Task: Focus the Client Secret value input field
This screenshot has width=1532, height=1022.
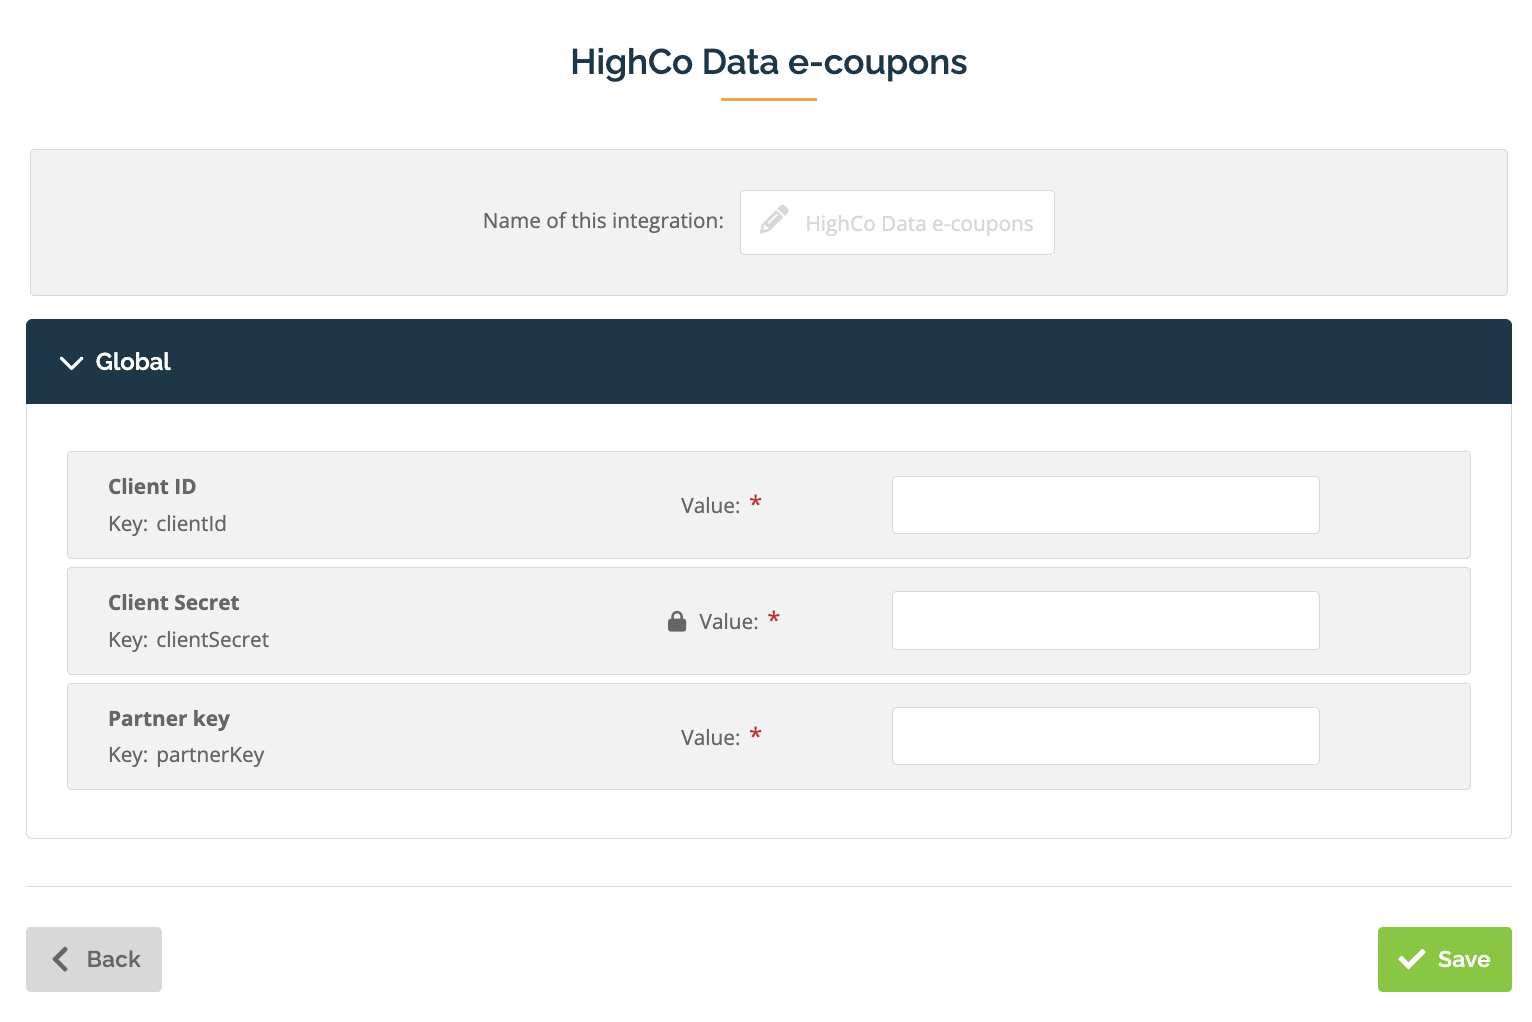Action: [x=1105, y=621]
